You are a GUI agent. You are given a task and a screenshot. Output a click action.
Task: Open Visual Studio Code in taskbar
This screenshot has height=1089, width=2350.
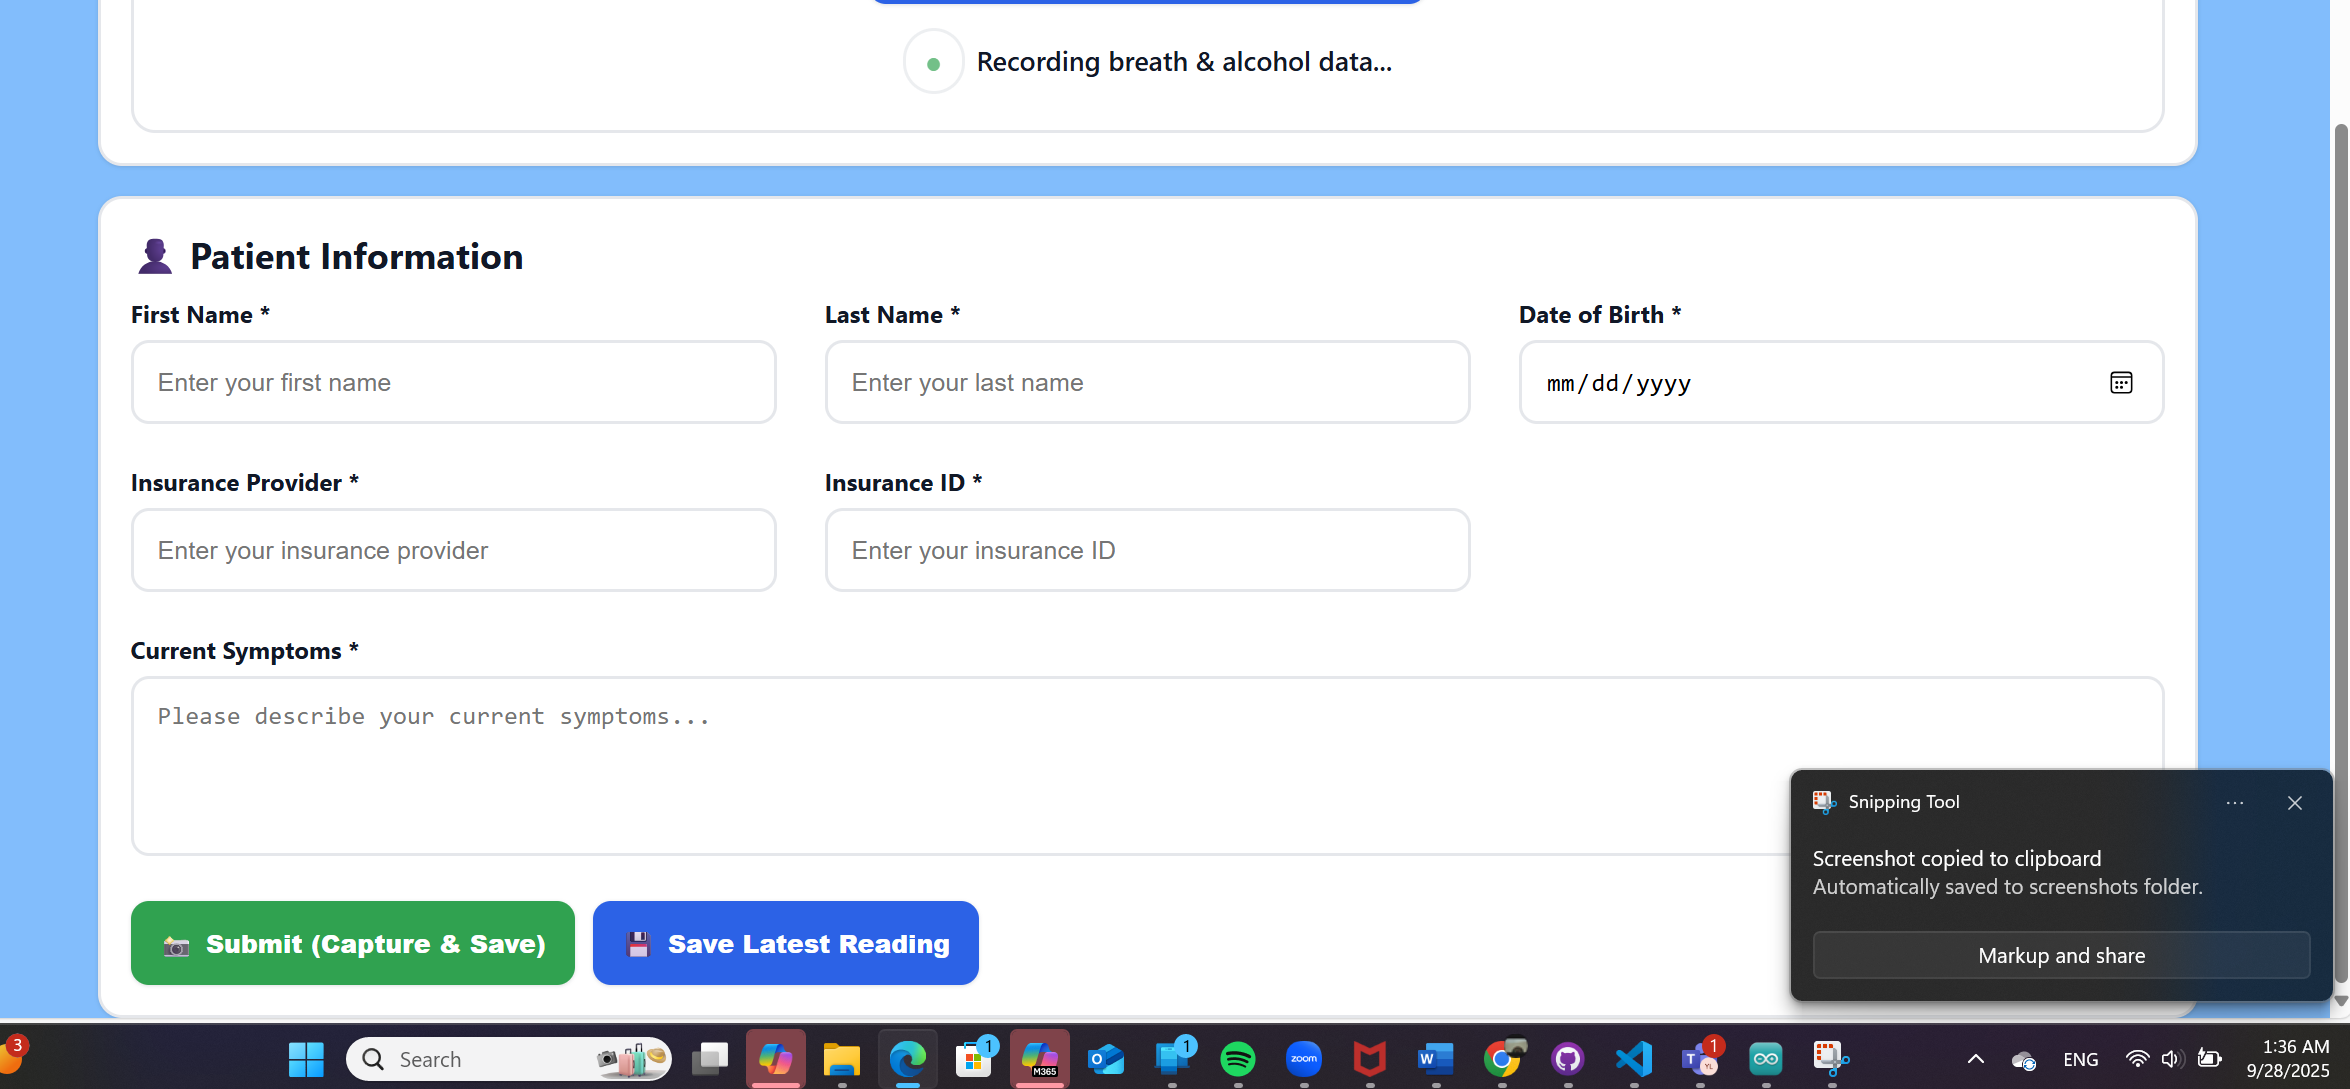tap(1633, 1059)
